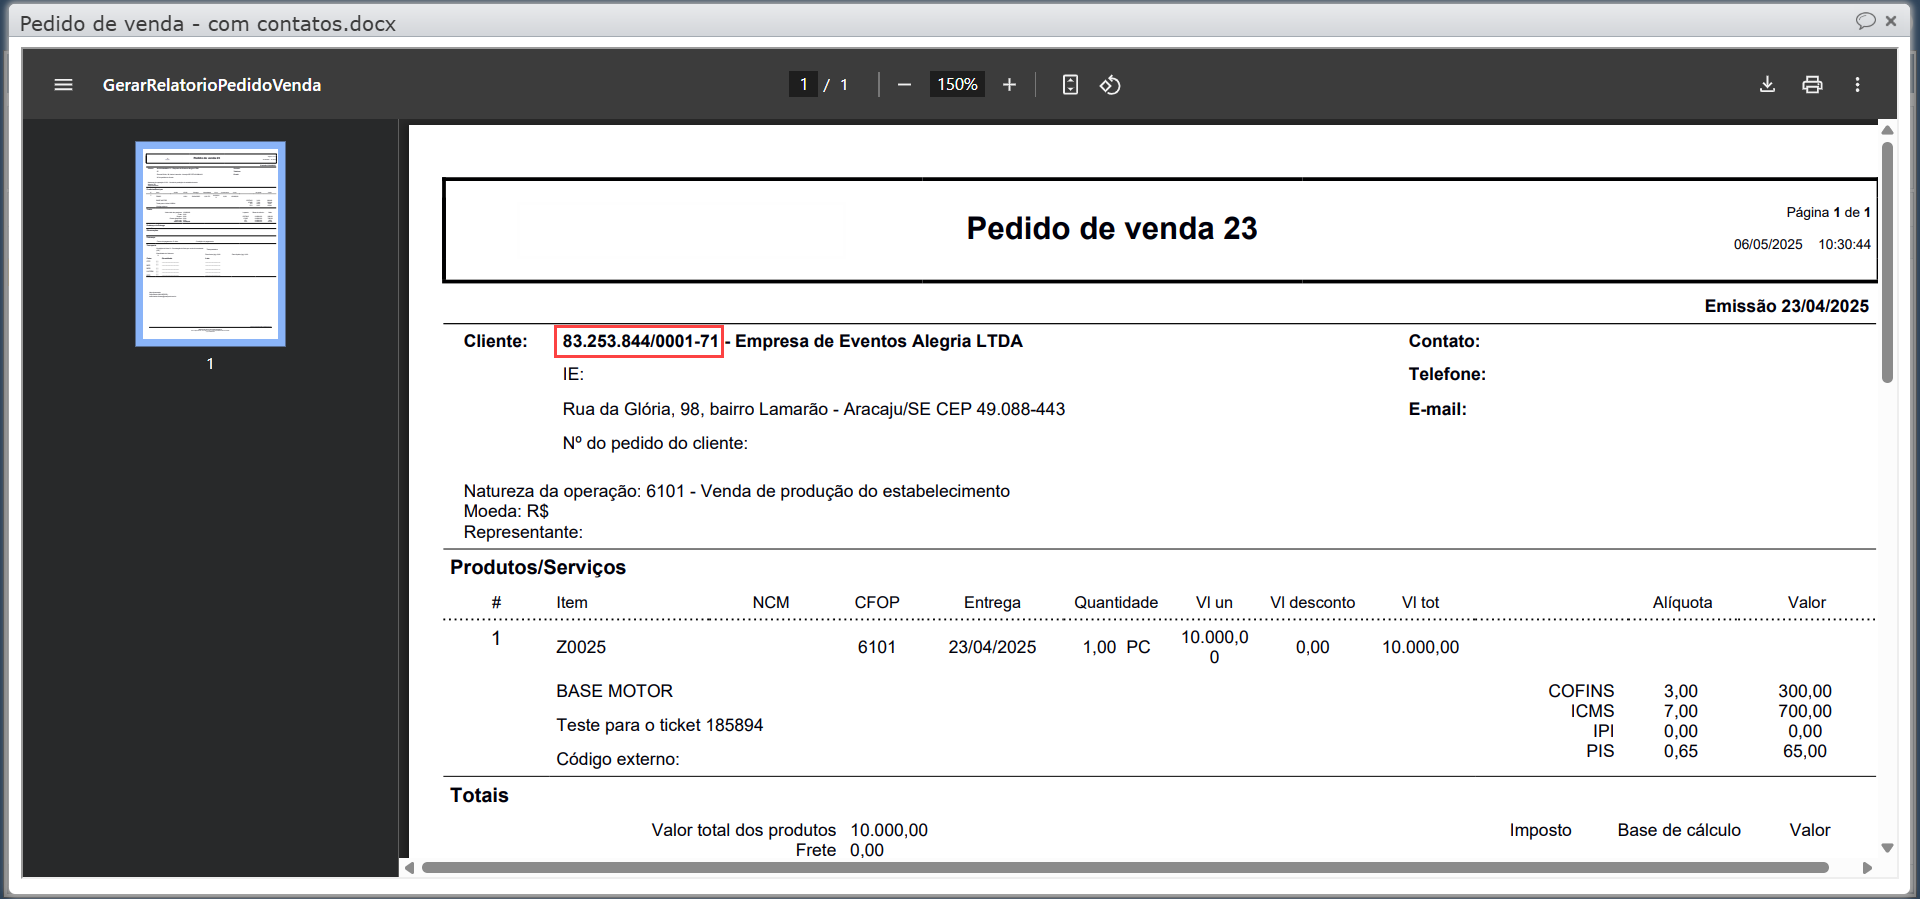Click the quantity '1,00 PC'
The width and height of the screenshot is (1920, 899).
pyautogui.click(x=1116, y=647)
